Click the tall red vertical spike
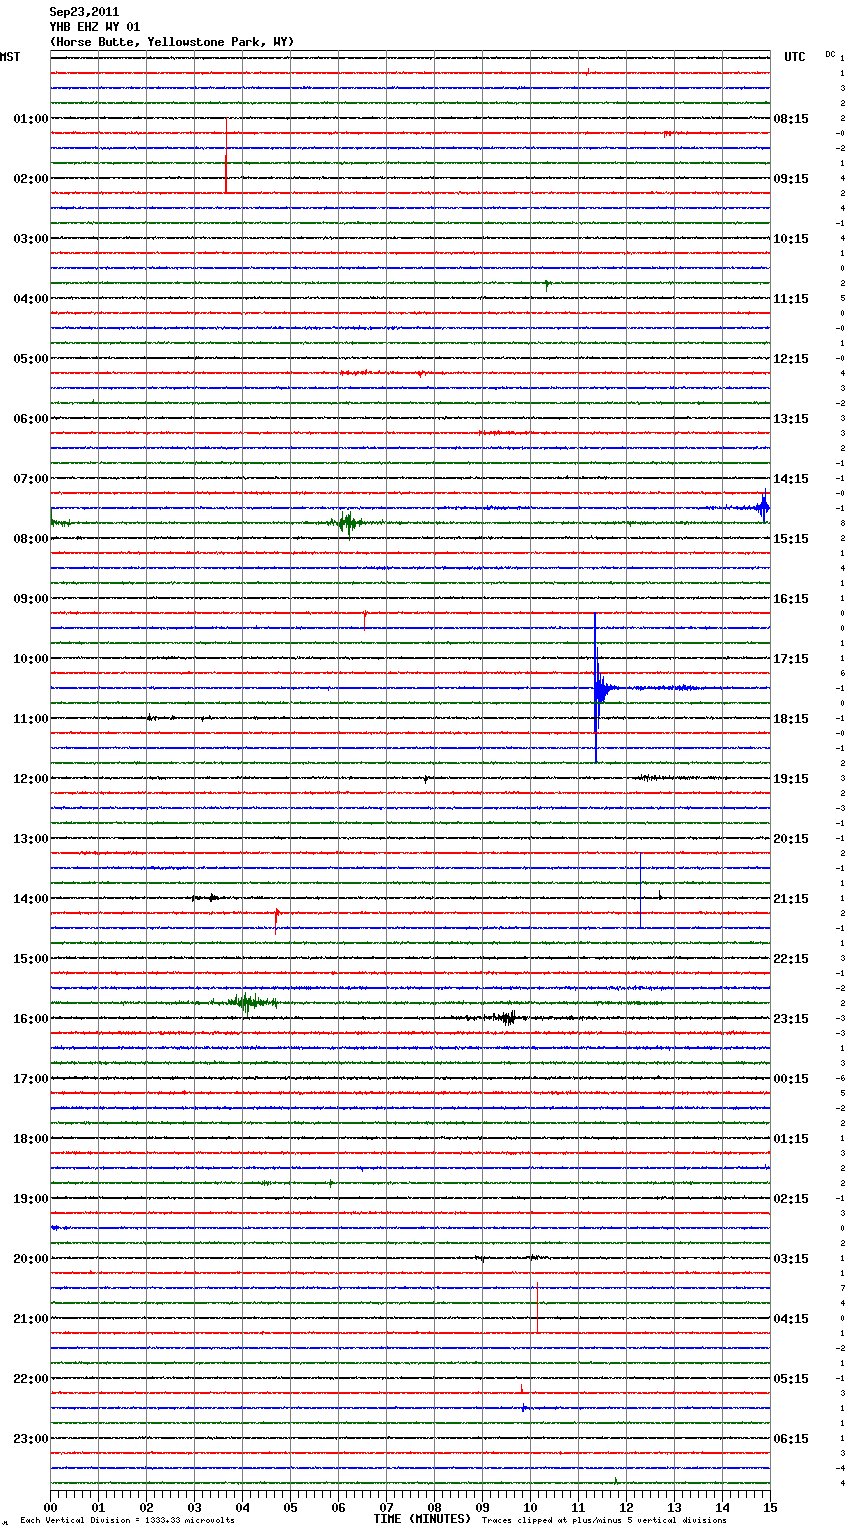 226,155
